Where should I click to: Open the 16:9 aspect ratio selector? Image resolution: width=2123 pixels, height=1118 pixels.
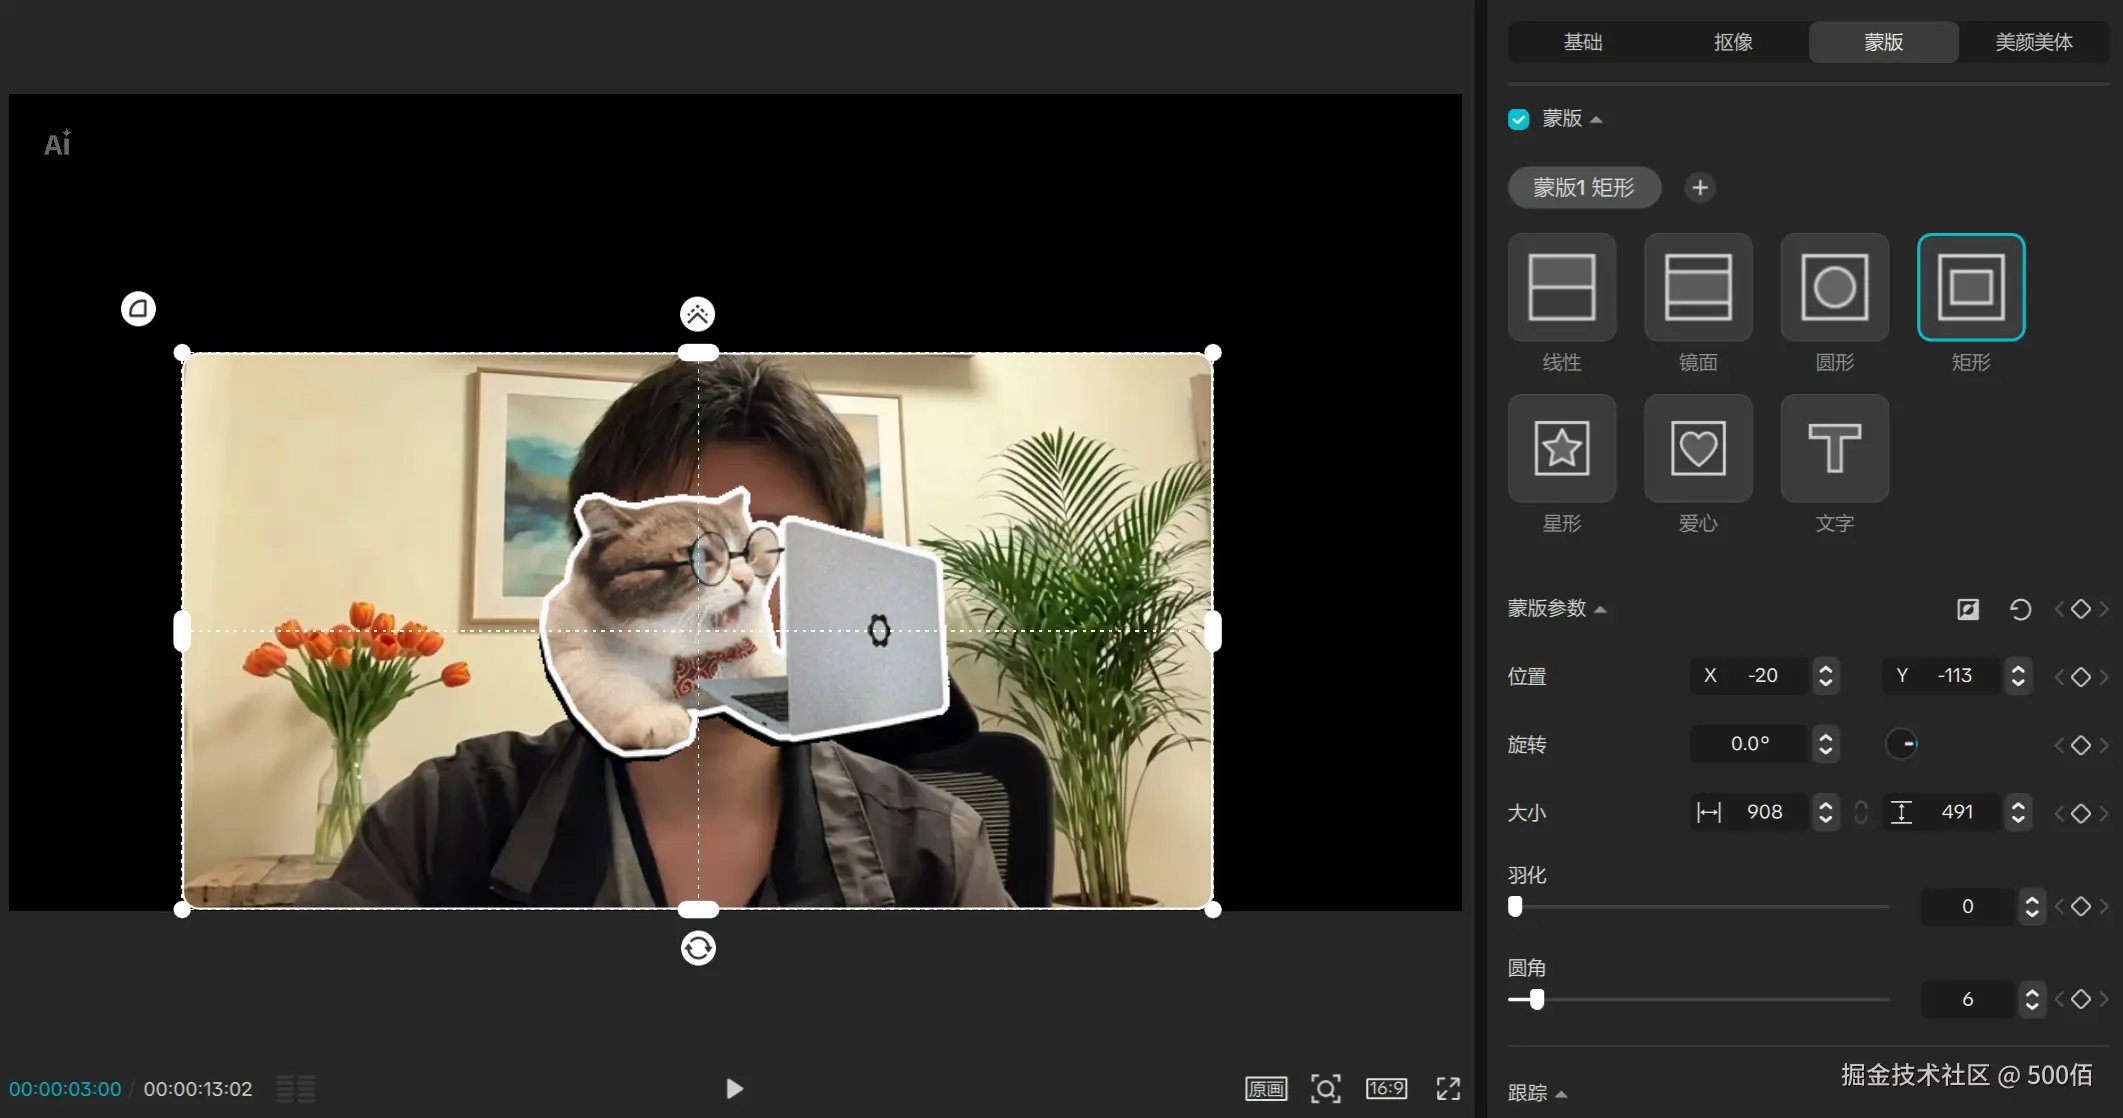pos(1386,1088)
